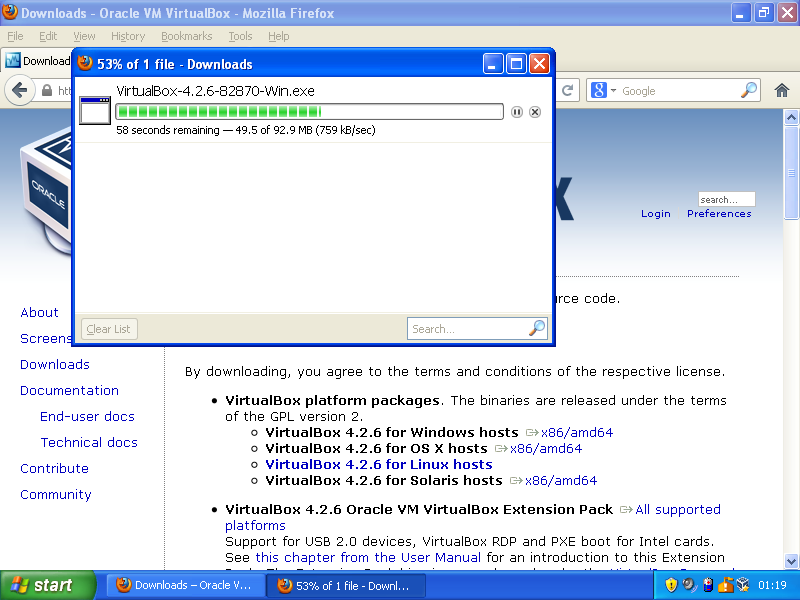Open the Technical docs link

tap(89, 442)
